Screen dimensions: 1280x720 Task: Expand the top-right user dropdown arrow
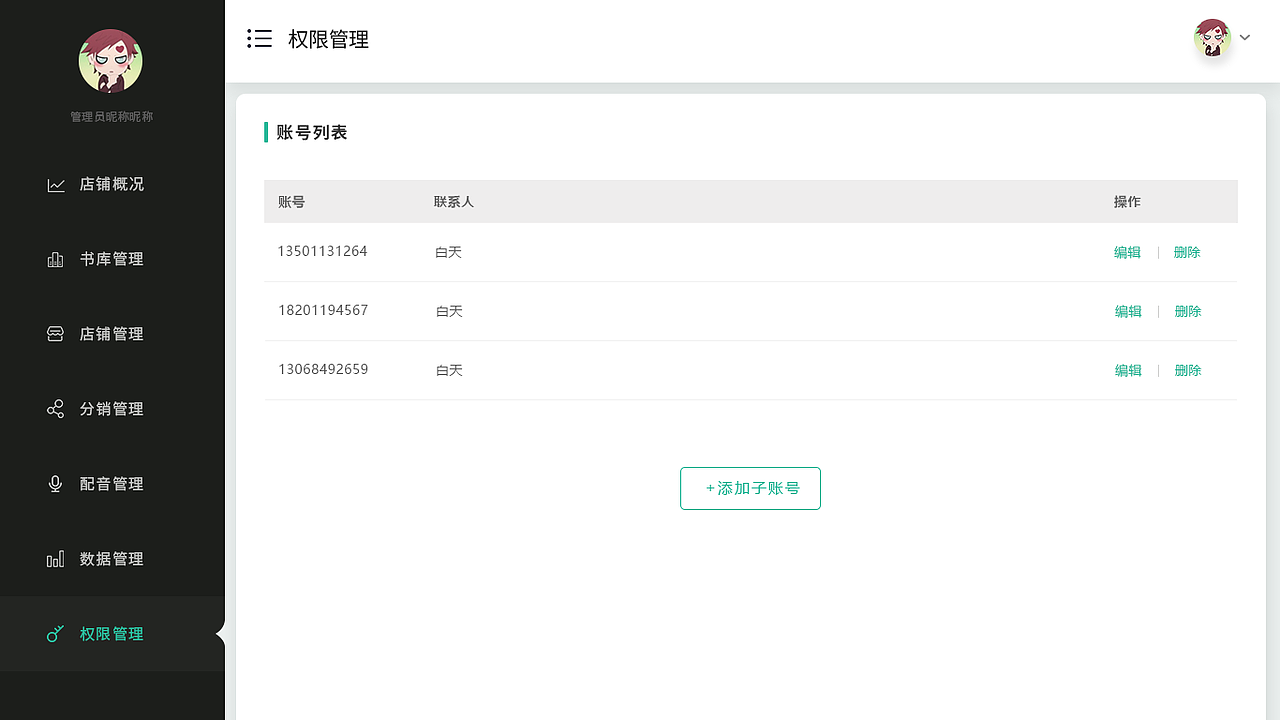1245,38
